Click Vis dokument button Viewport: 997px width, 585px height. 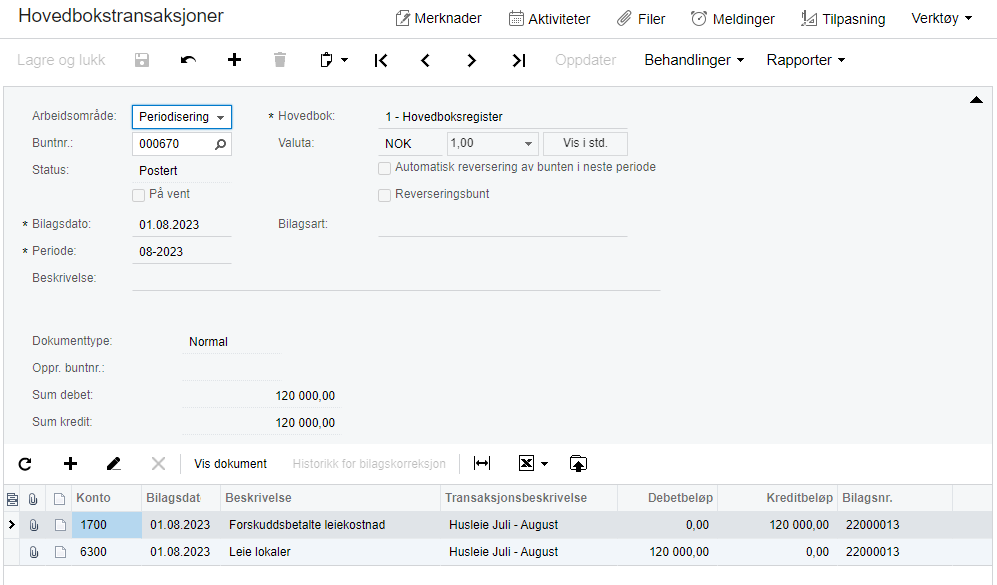(230, 464)
